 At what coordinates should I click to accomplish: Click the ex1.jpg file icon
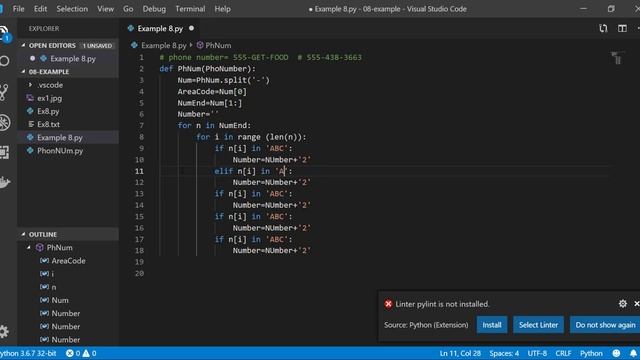click(x=30, y=98)
